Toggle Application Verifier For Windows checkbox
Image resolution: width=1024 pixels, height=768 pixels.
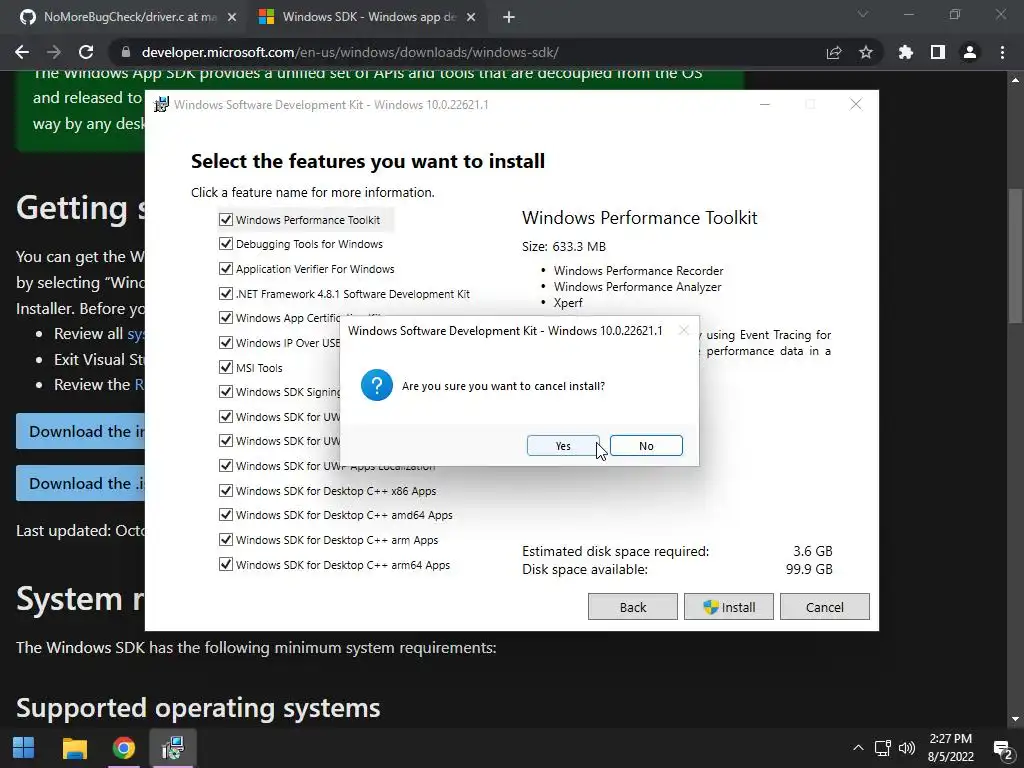(x=226, y=268)
